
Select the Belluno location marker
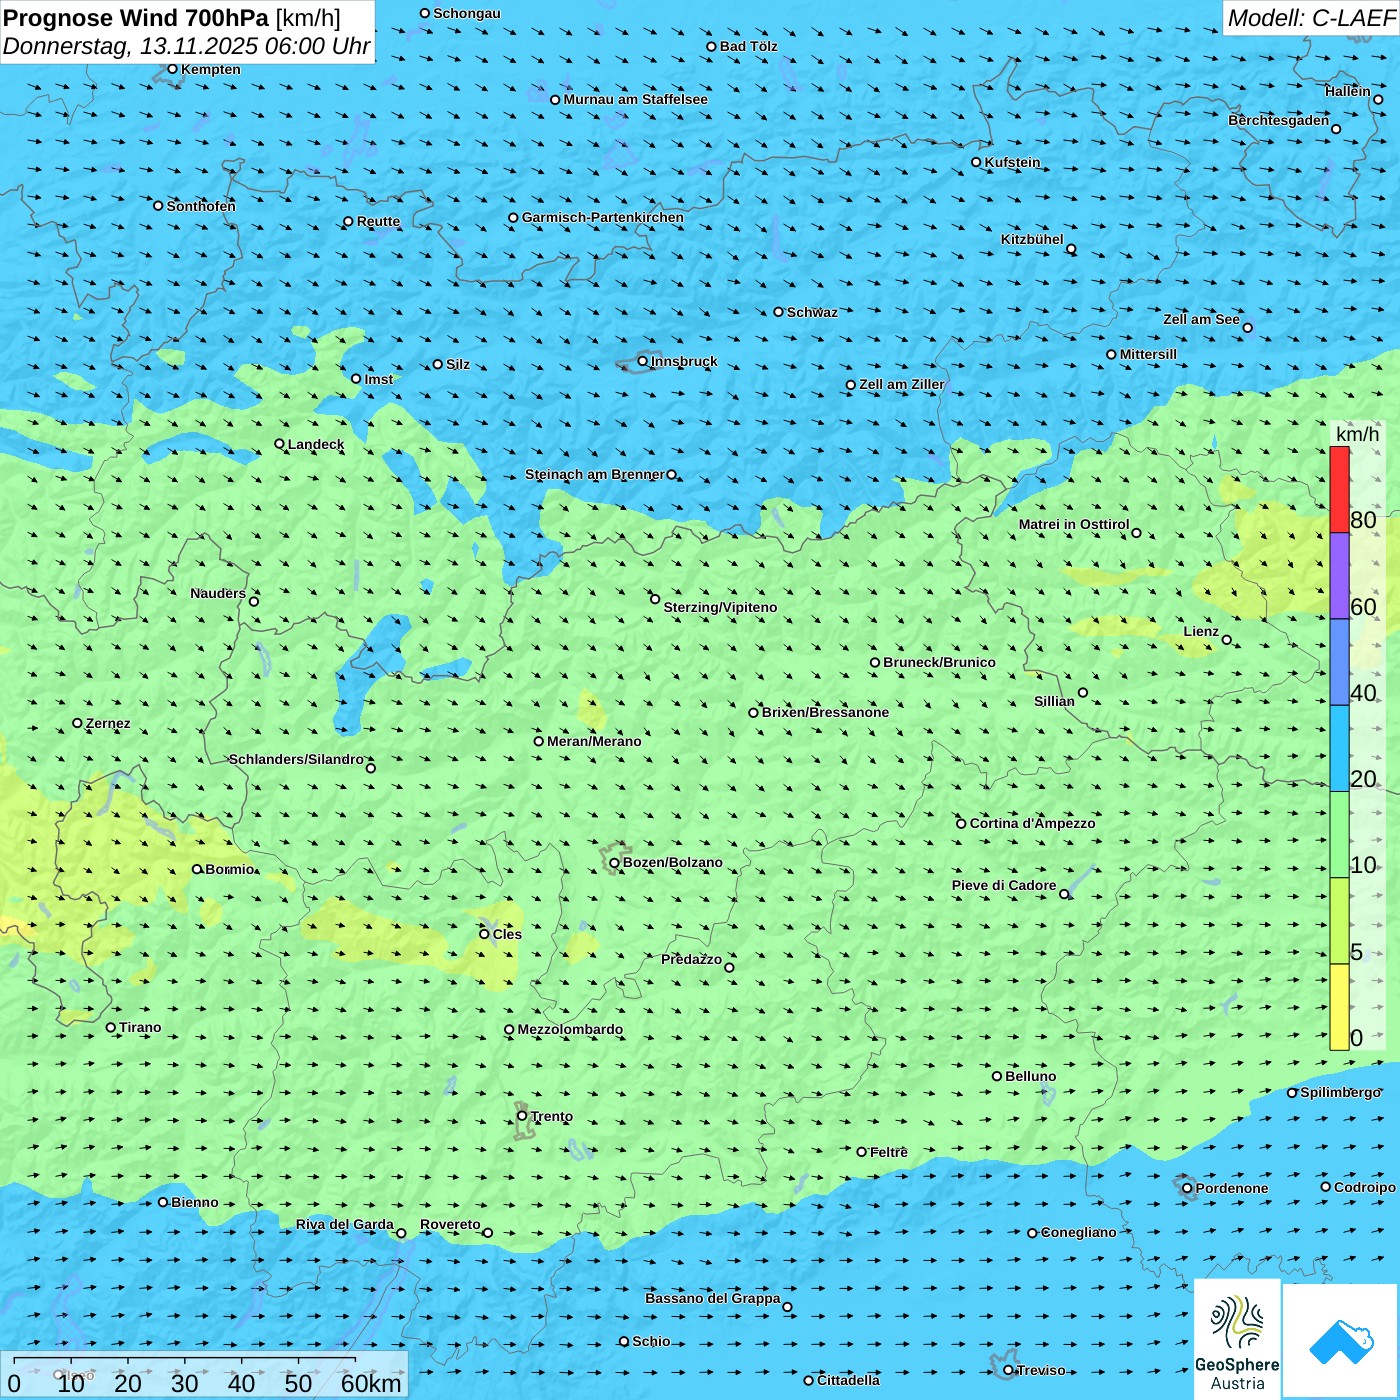997,1076
